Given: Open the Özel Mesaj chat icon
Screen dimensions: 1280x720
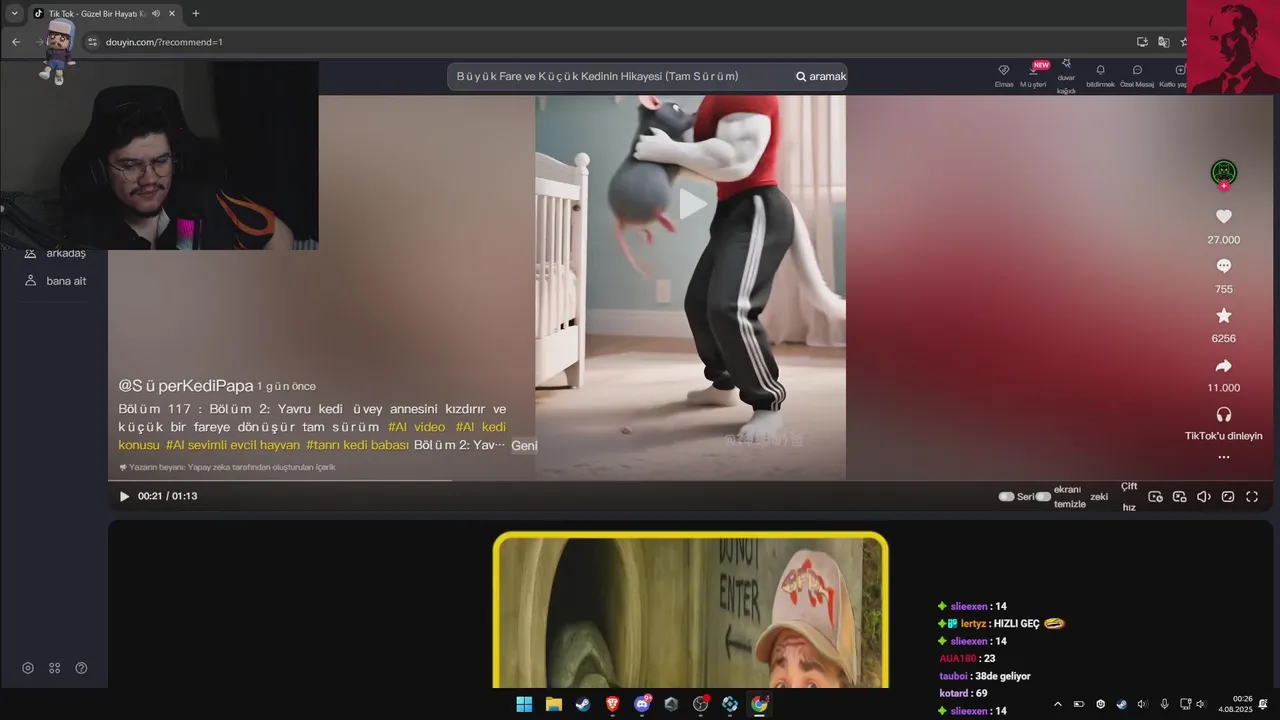Looking at the screenshot, I should 1137,70.
